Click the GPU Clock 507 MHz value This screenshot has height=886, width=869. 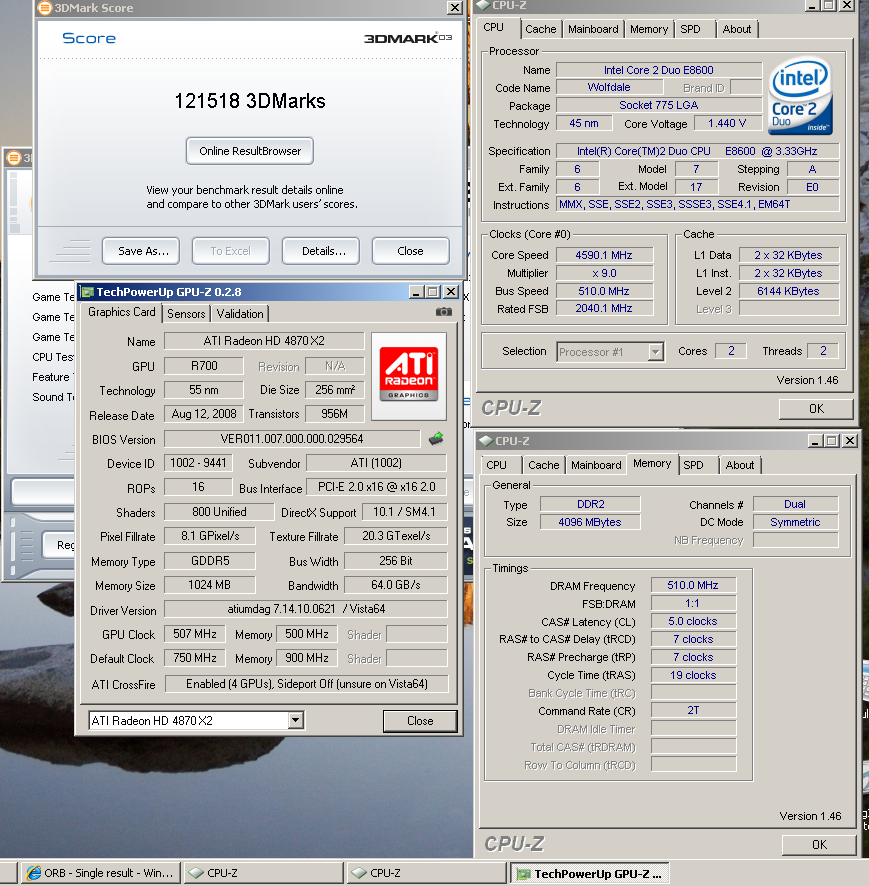click(x=194, y=634)
